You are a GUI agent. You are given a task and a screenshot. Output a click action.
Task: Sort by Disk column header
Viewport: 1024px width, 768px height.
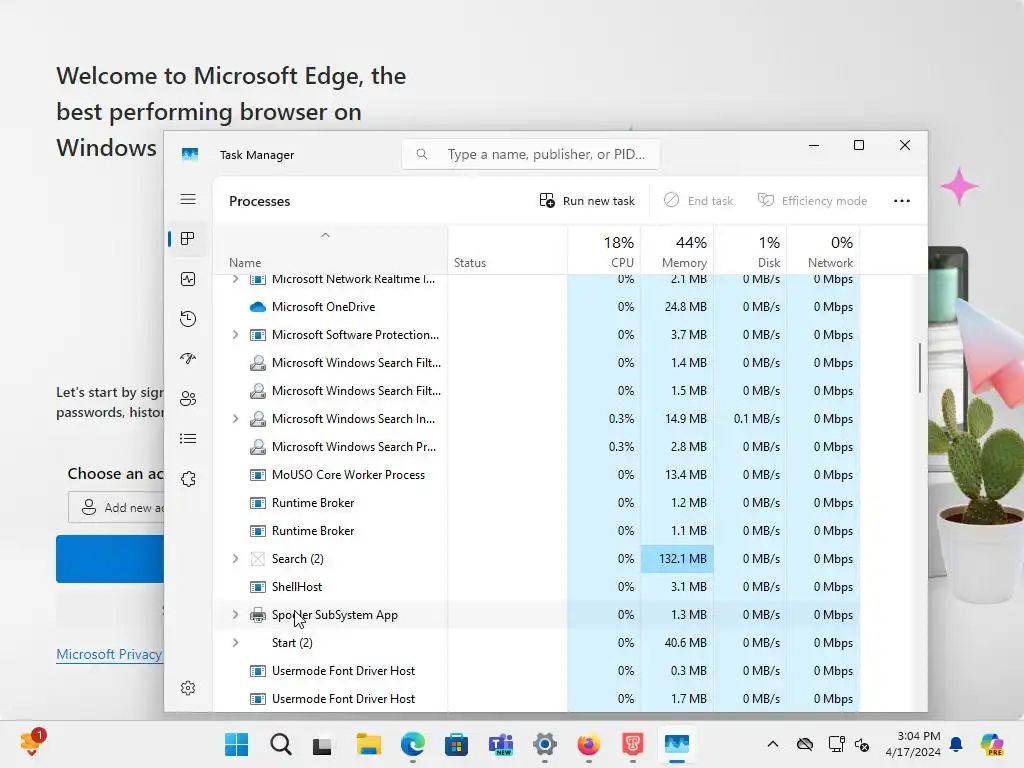tap(750, 251)
